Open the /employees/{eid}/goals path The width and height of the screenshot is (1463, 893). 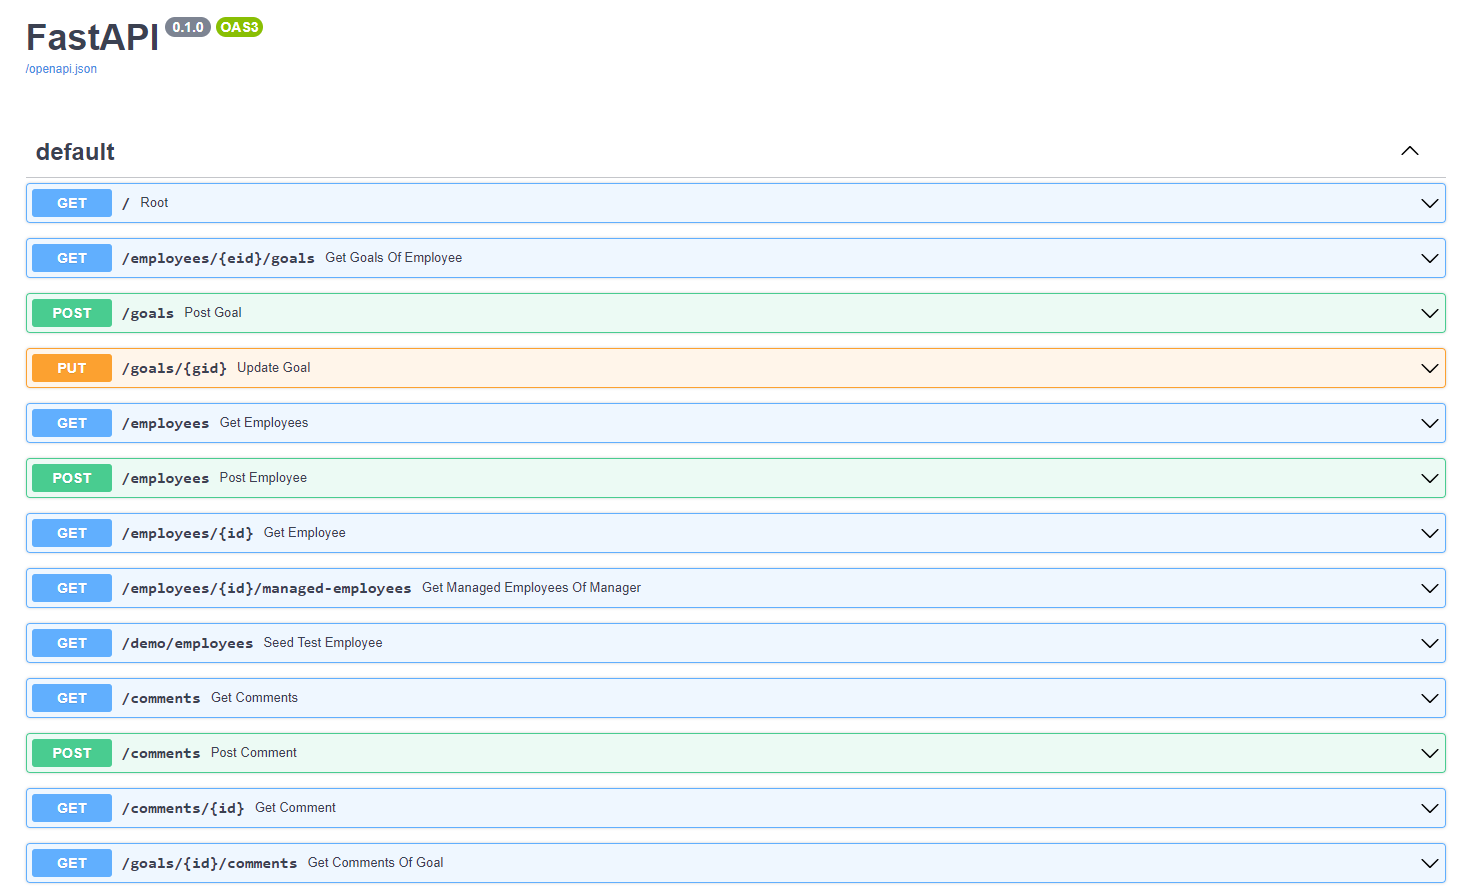coord(218,258)
